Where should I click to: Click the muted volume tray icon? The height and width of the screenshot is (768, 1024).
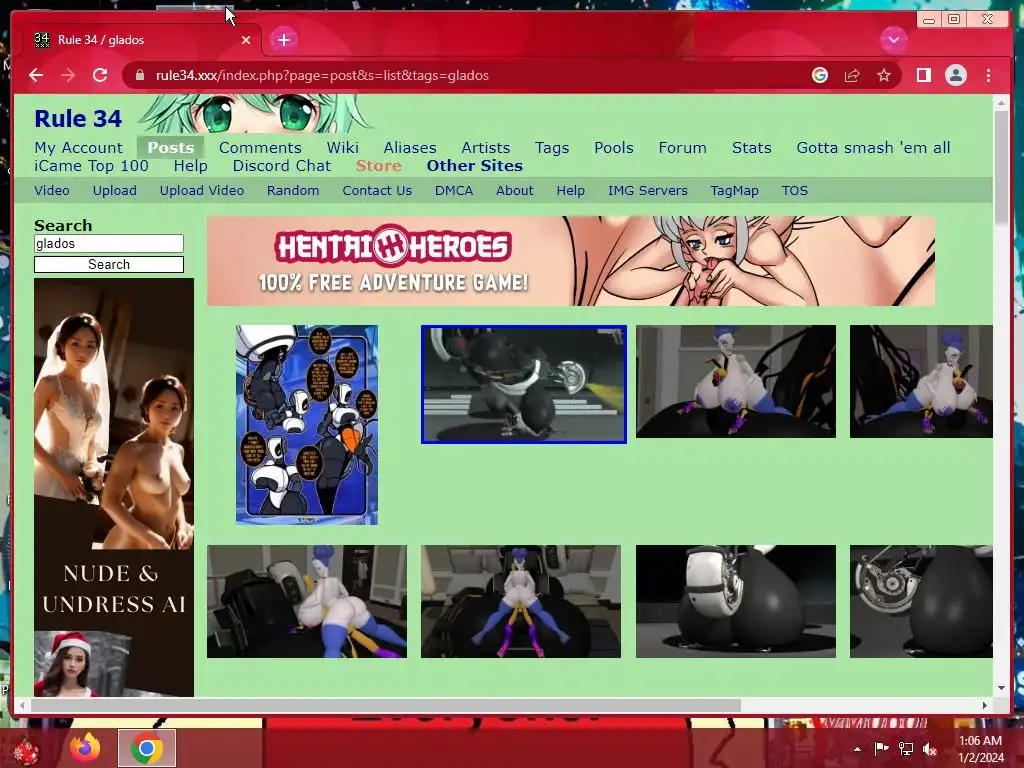(x=930, y=749)
